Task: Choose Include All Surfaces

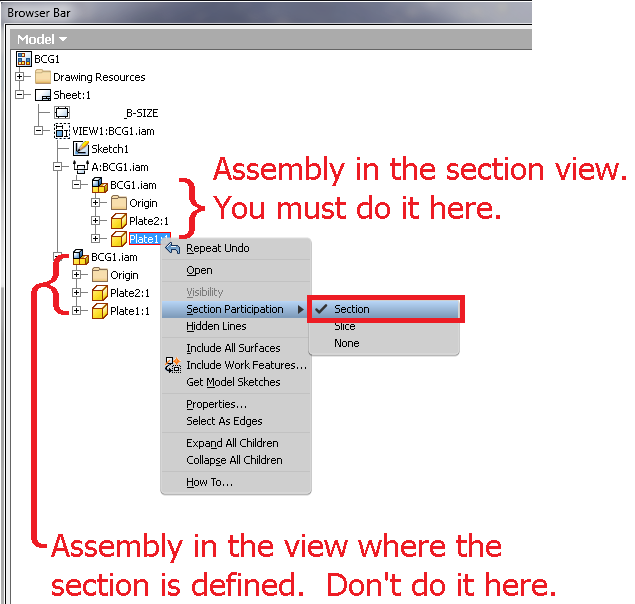Action: tap(236, 348)
